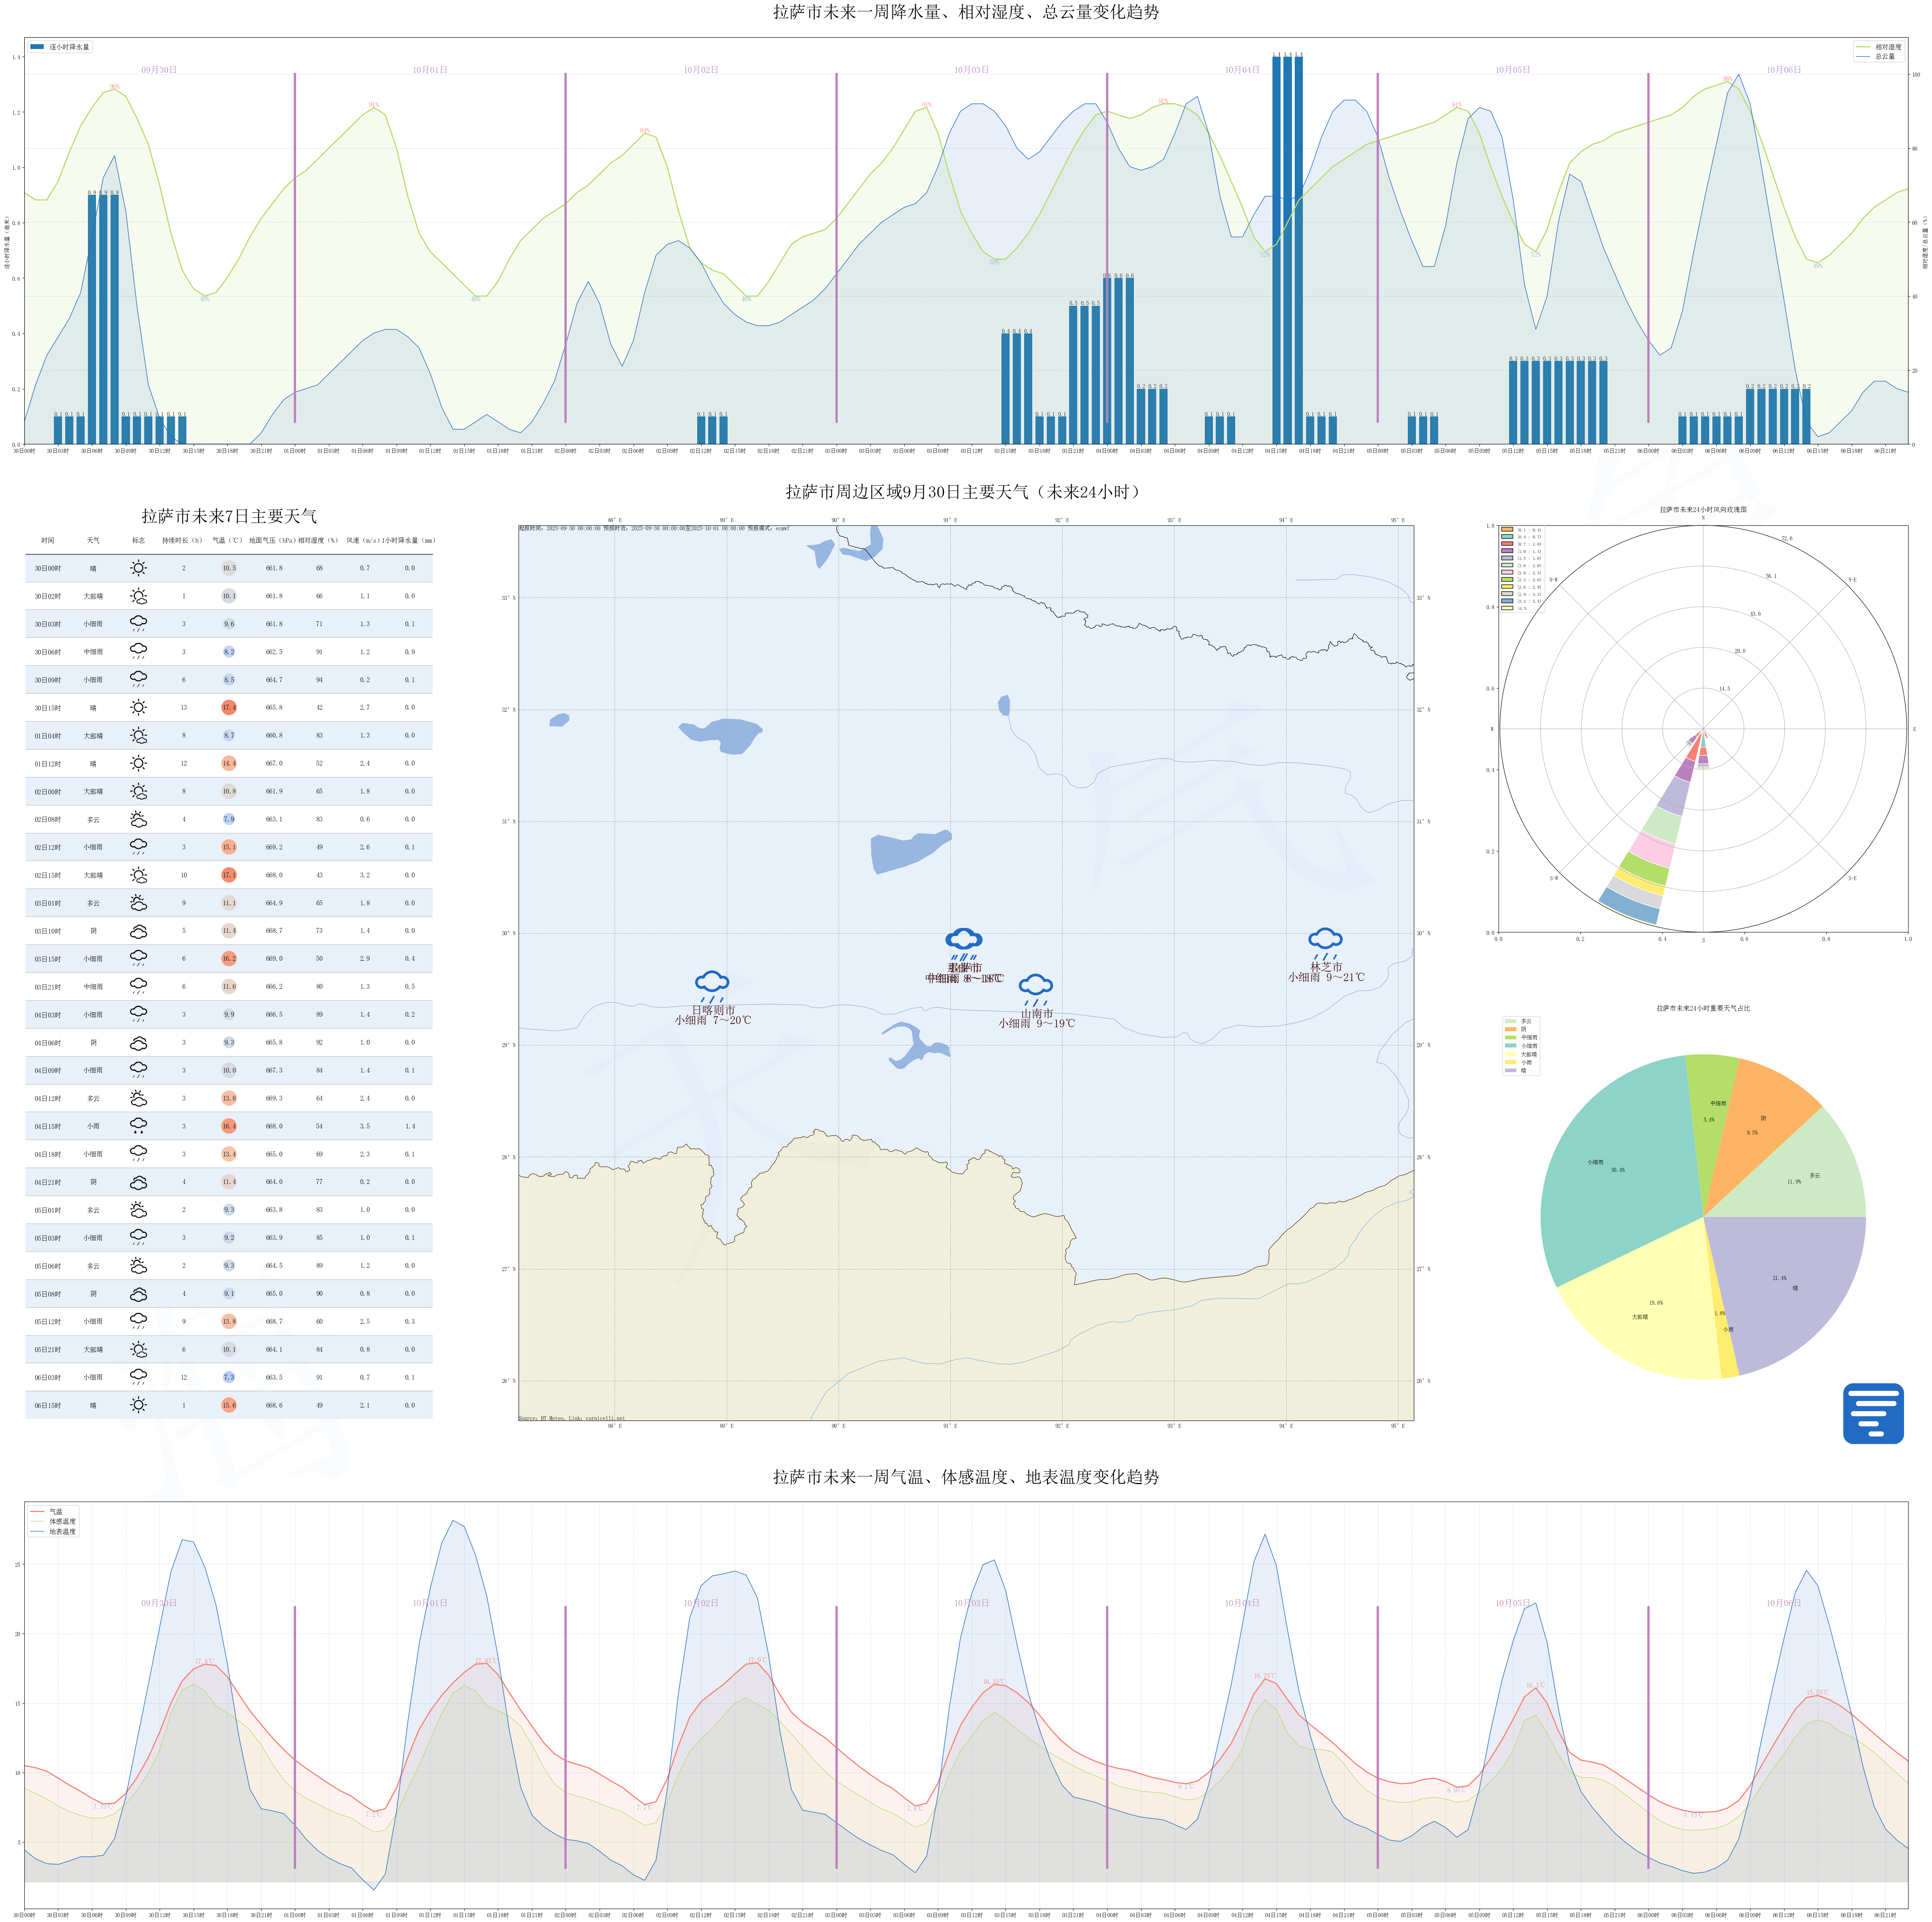Click the partly cloudy icon in the 05日01时 row

pos(138,1210)
